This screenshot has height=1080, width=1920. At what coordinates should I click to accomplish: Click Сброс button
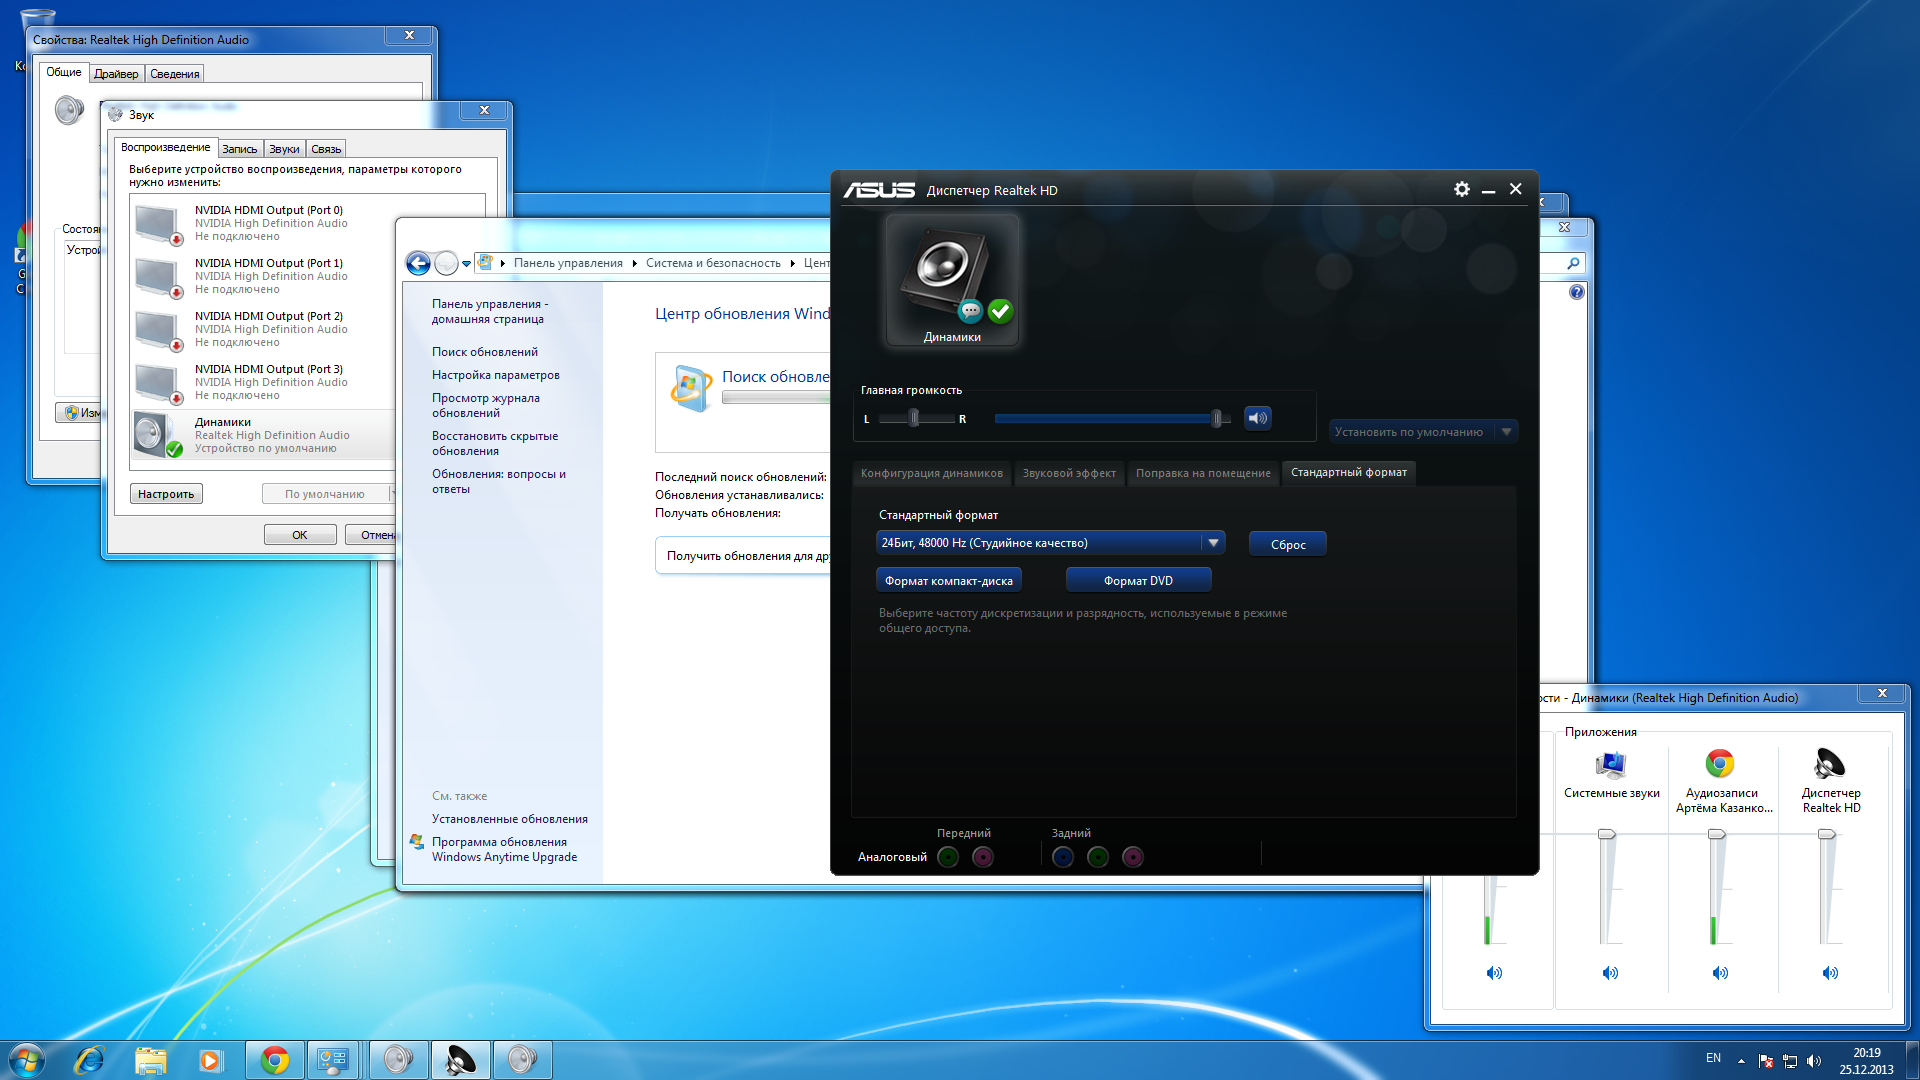(x=1288, y=544)
